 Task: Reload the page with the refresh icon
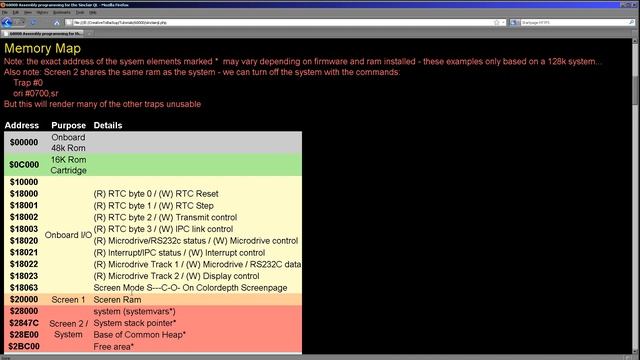pos(34,22)
